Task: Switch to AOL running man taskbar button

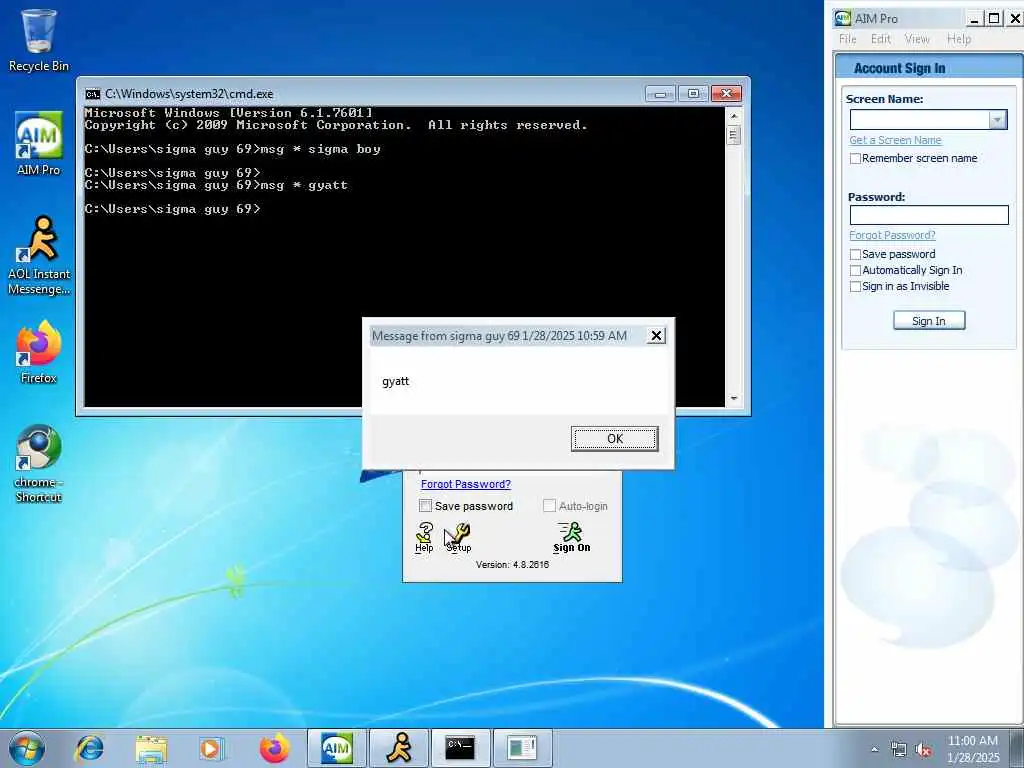Action: point(399,748)
